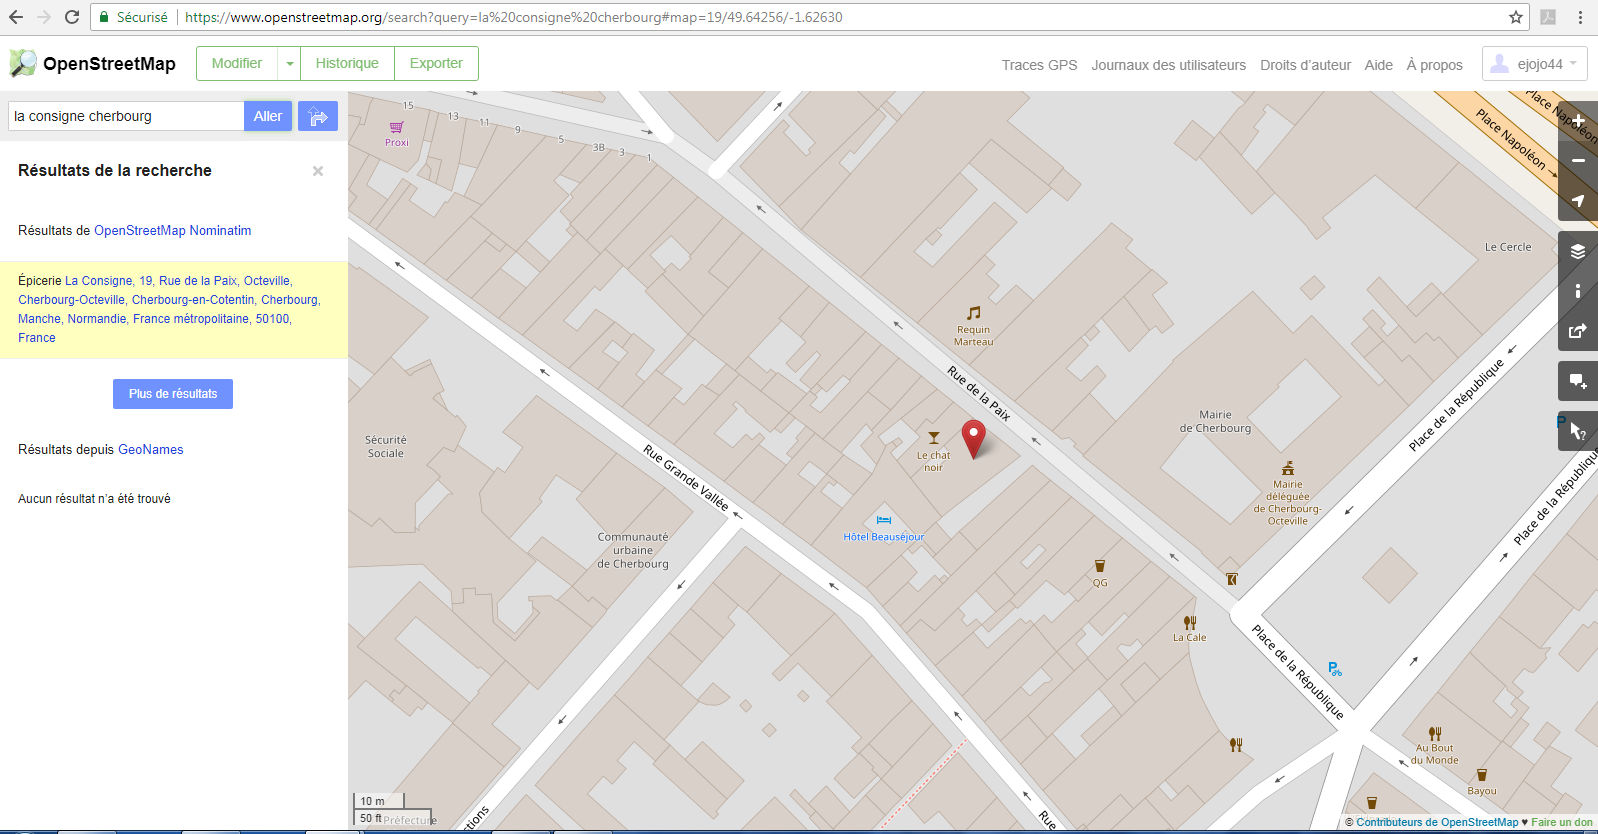The height and width of the screenshot is (834, 1598).
Task: Click the Rue Grande Vallée street label
Action: 686,477
